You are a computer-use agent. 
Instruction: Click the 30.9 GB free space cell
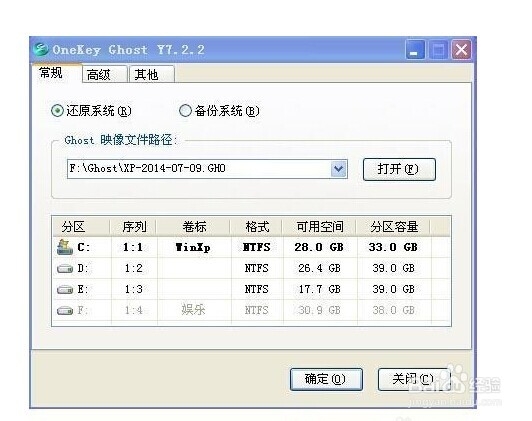pyautogui.click(x=319, y=310)
